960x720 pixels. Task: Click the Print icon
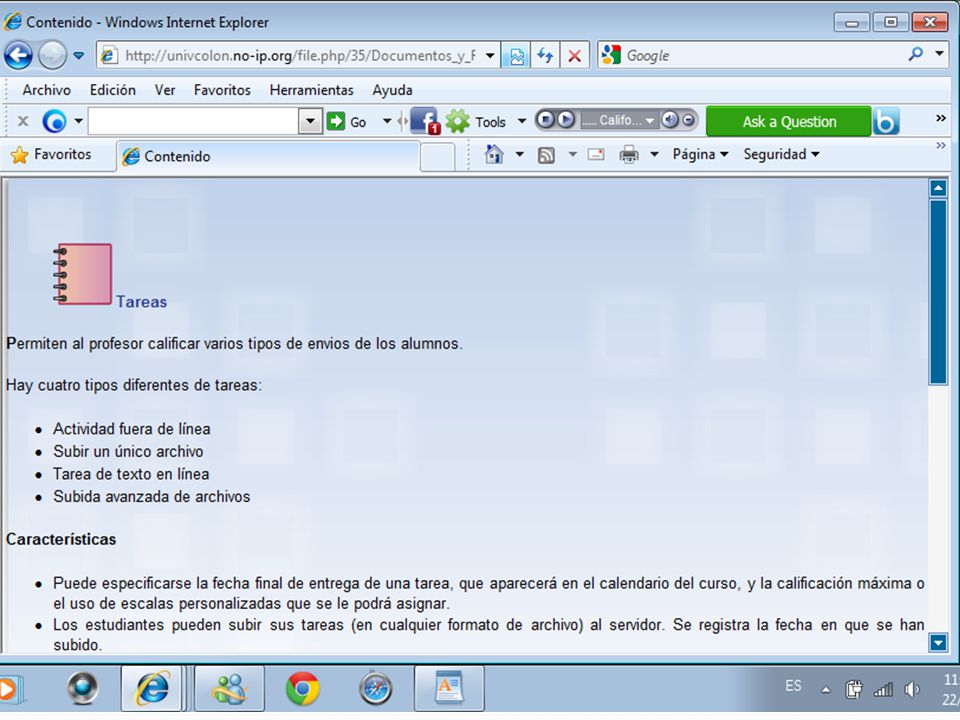(629, 154)
